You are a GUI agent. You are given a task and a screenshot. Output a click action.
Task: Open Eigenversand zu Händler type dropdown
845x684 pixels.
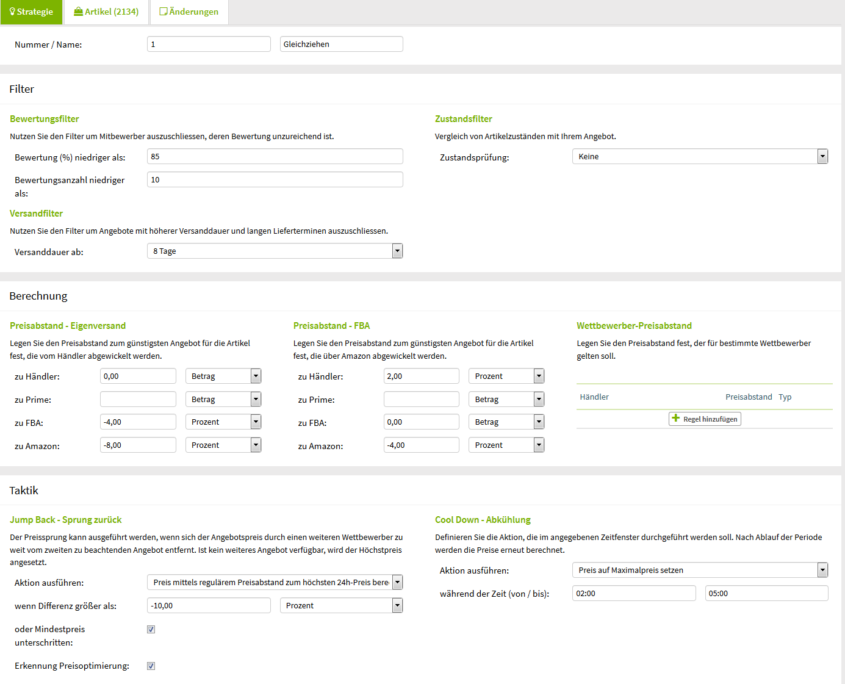[x=223, y=376]
